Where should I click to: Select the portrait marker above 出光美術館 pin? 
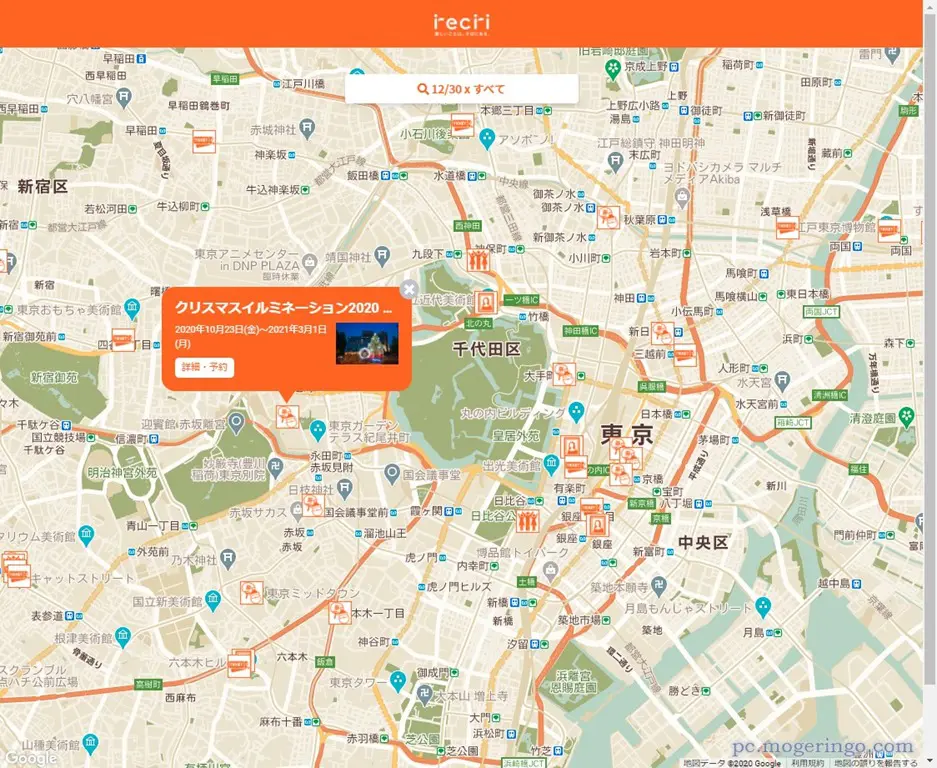(572, 446)
